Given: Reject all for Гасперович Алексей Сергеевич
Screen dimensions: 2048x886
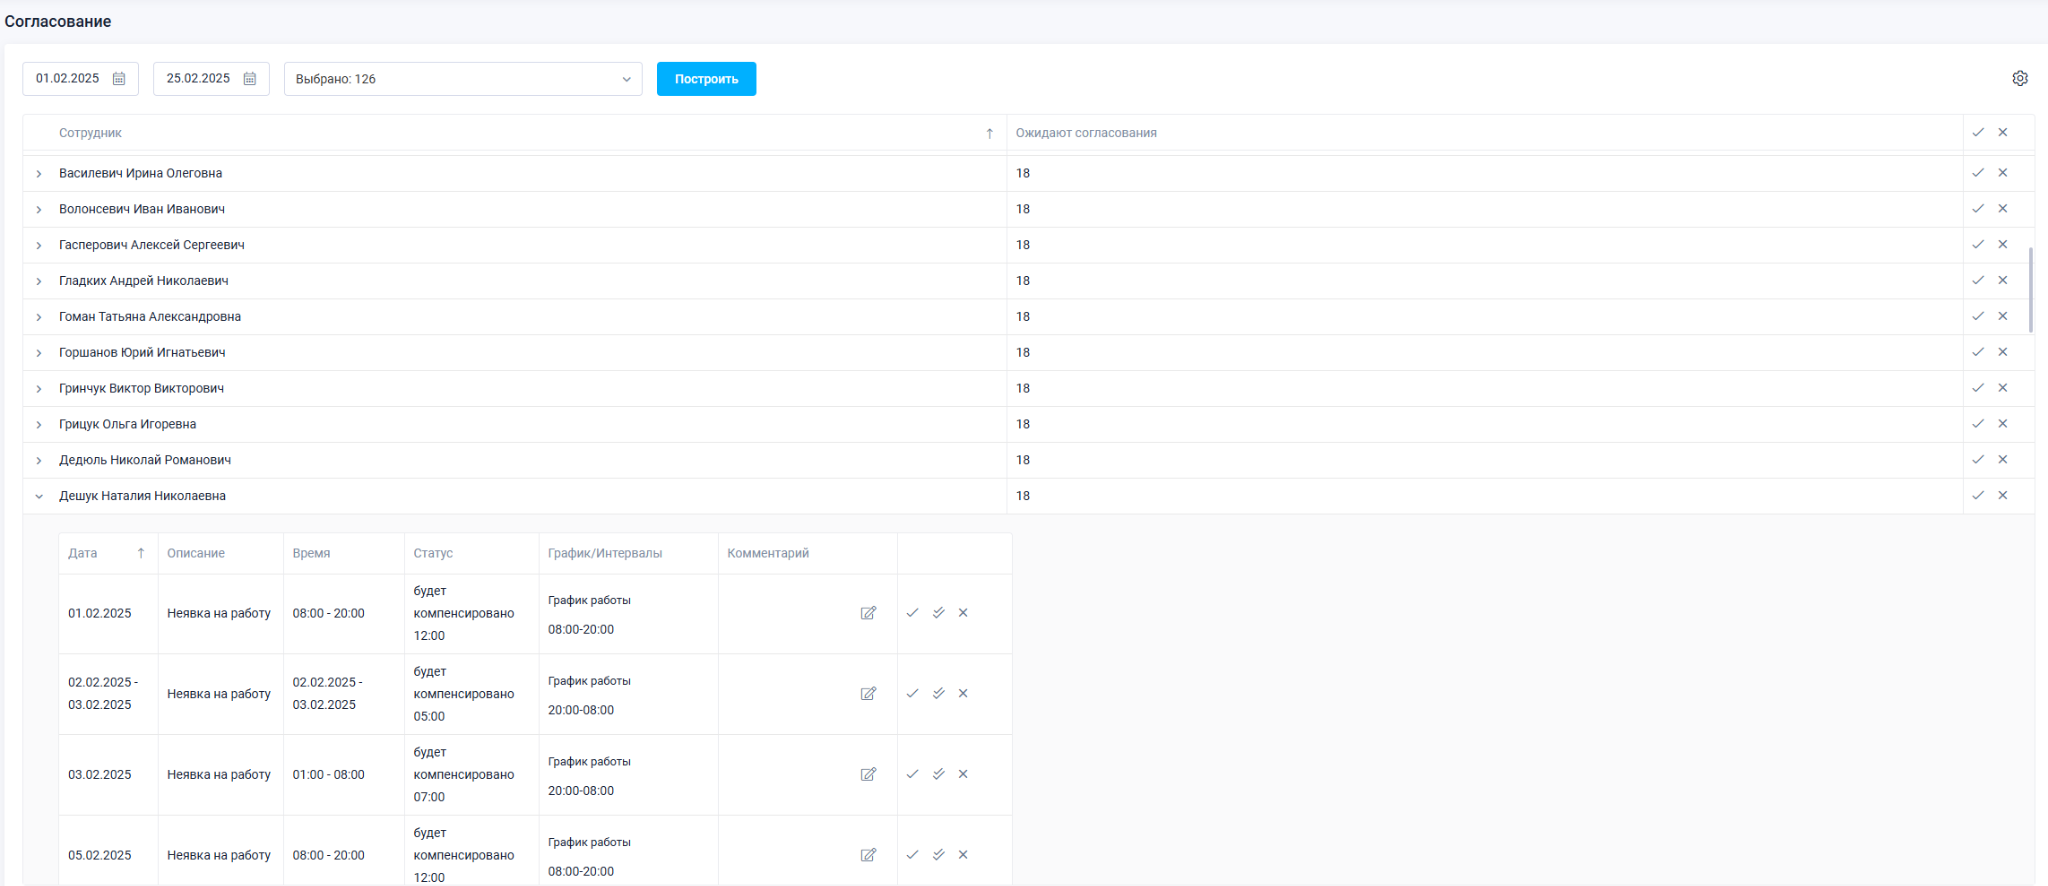Looking at the screenshot, I should (2002, 244).
